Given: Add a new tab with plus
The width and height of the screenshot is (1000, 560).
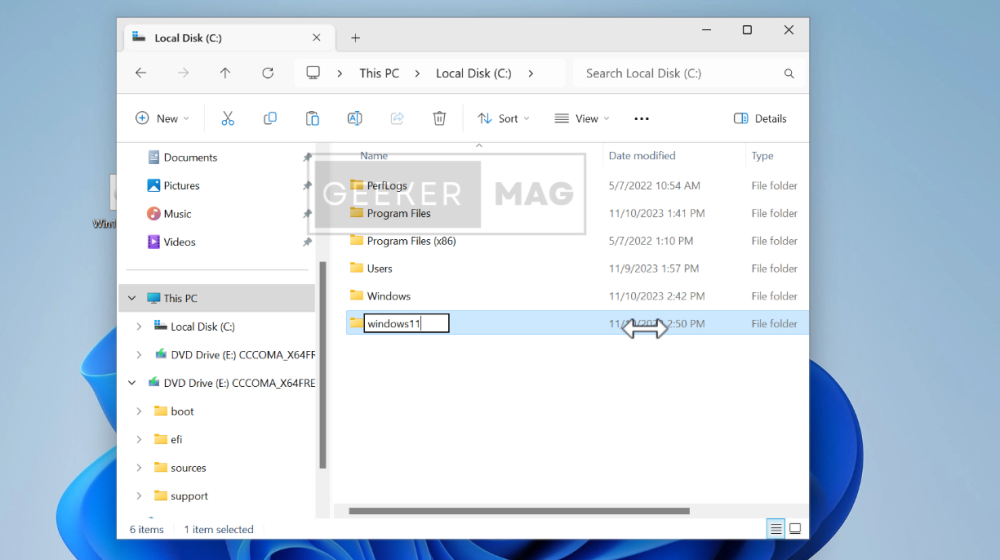Looking at the screenshot, I should [x=355, y=38].
